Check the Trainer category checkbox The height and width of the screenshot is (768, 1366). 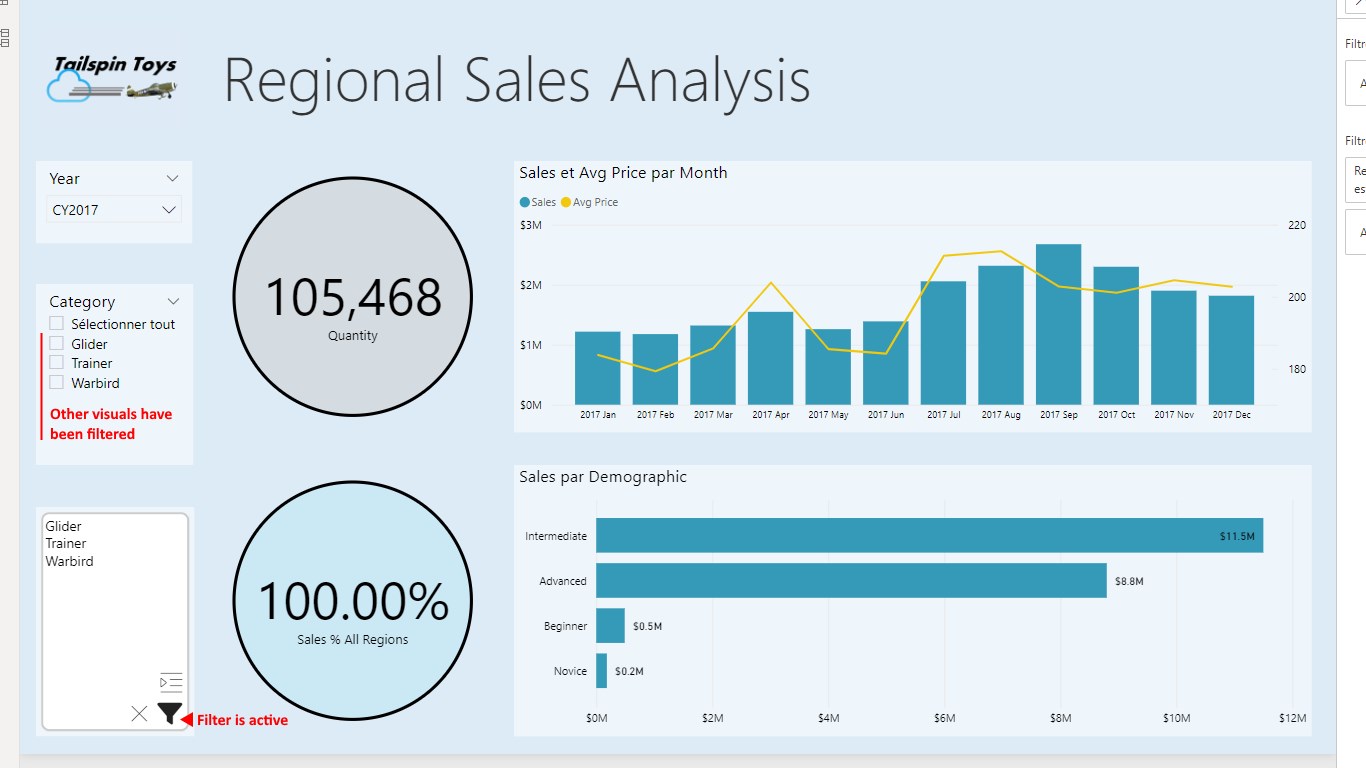coord(57,363)
